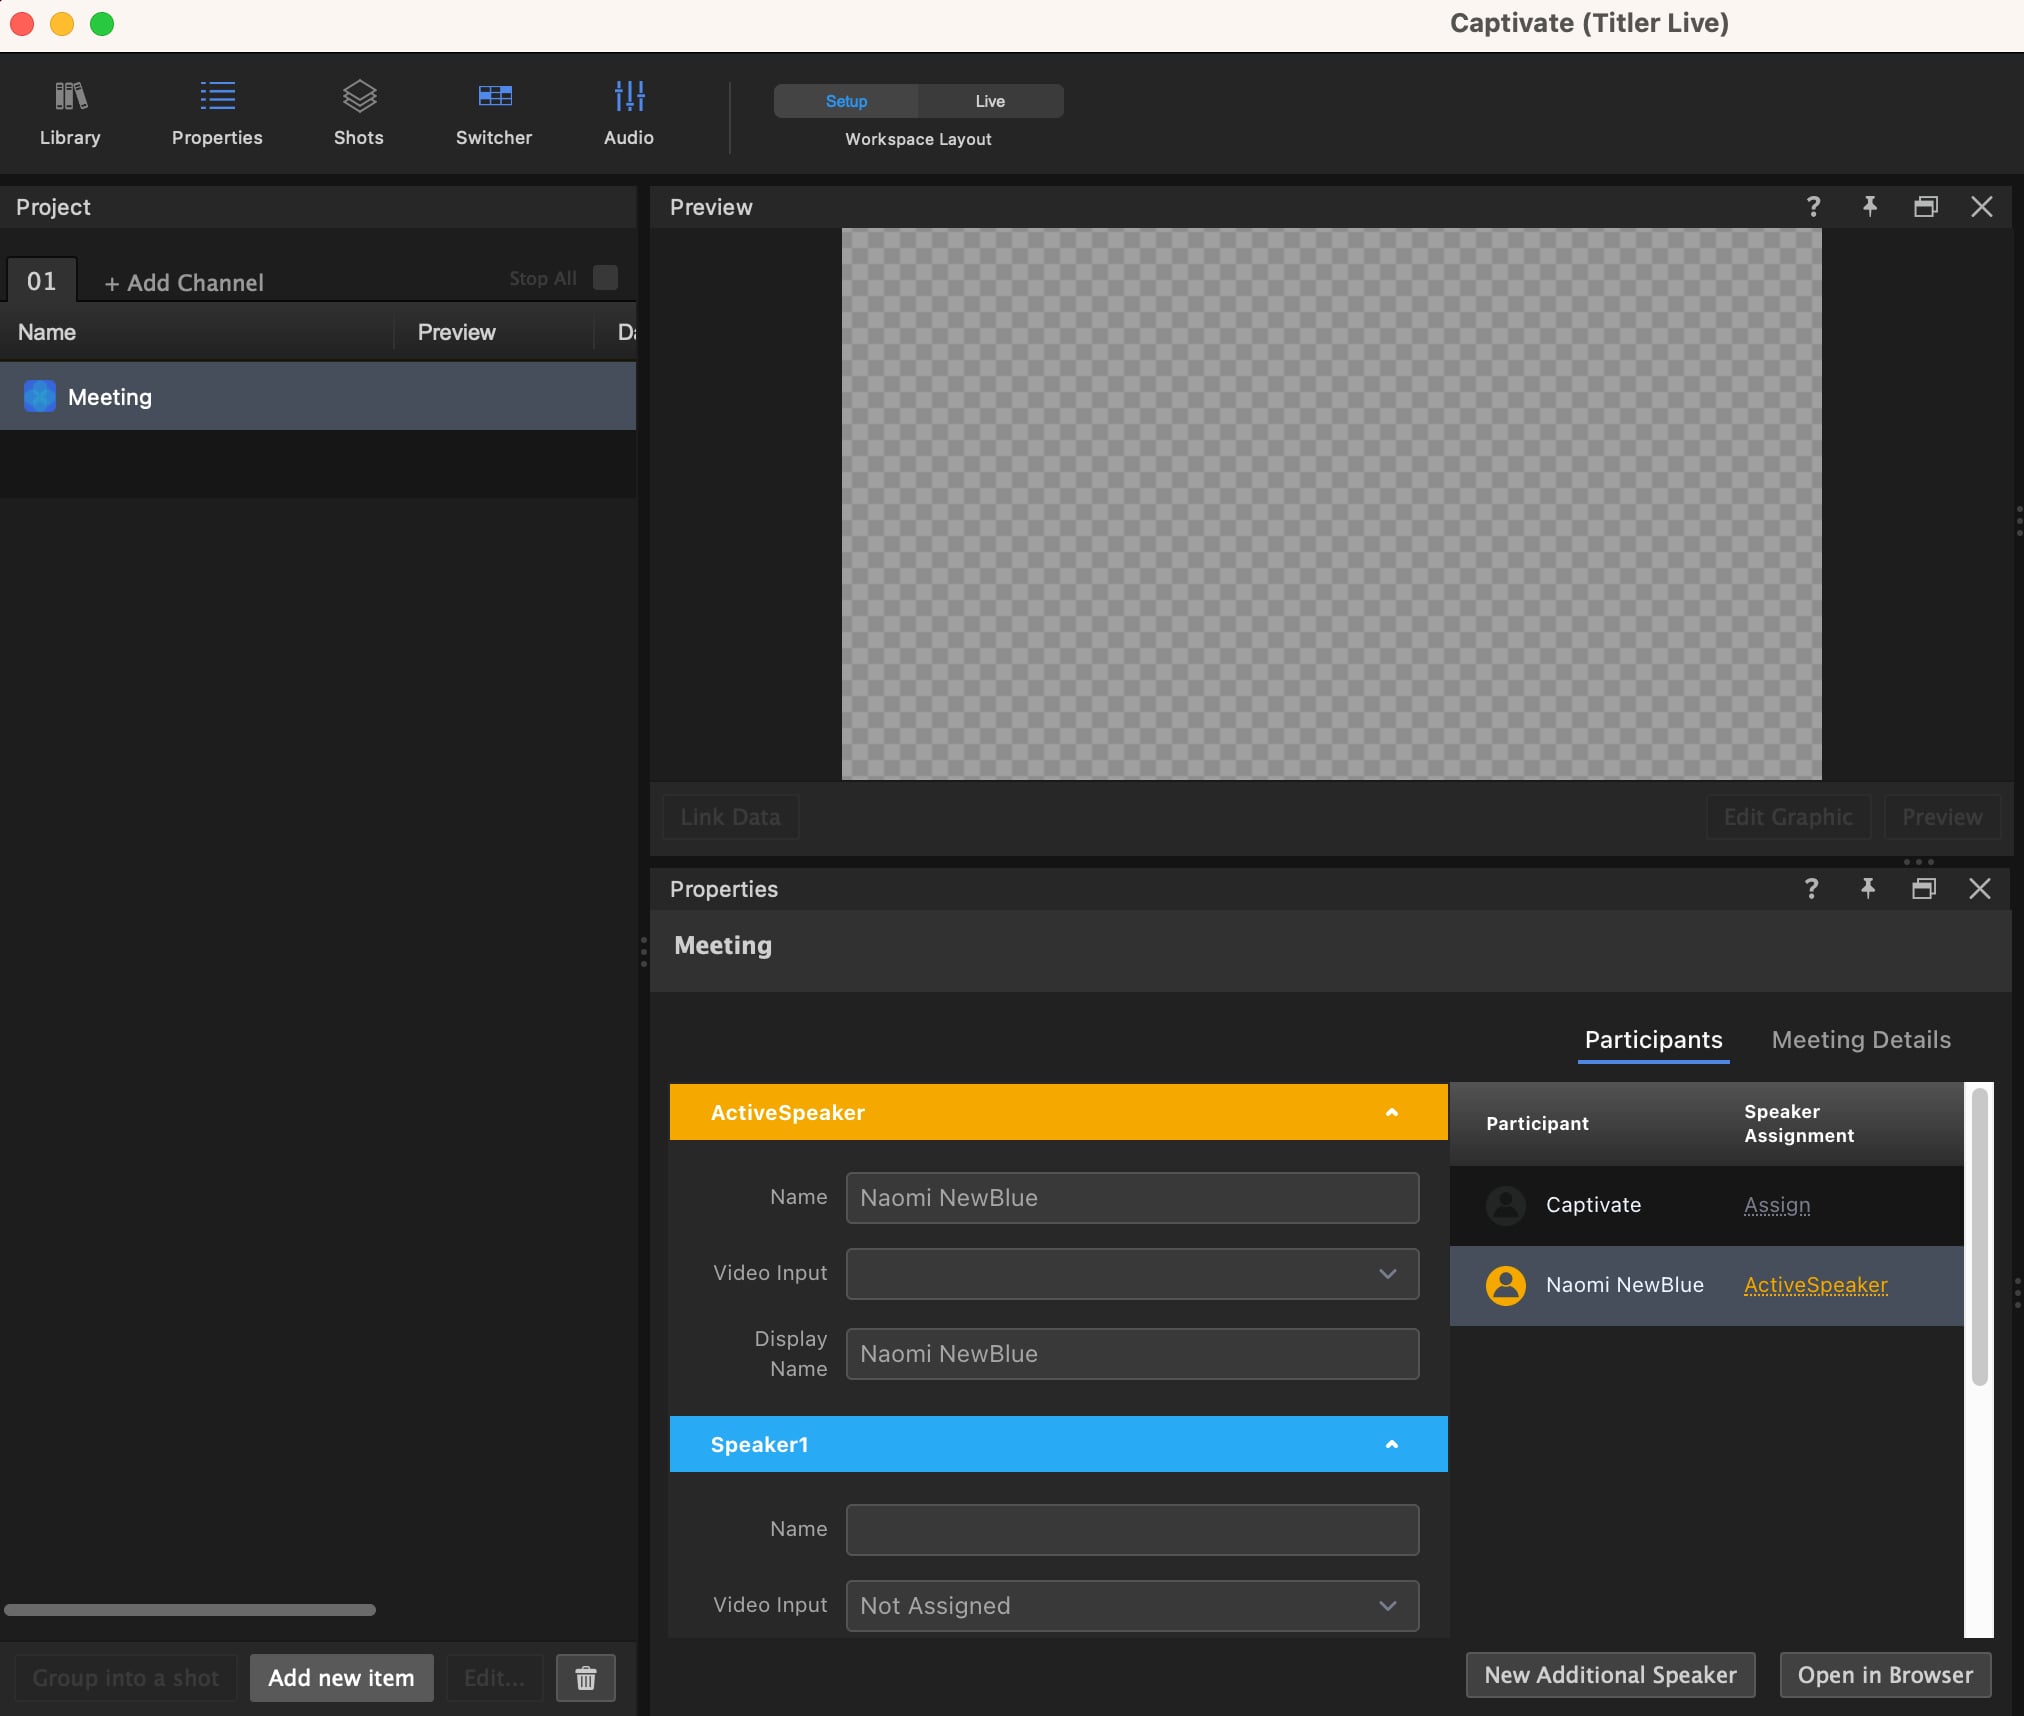
Task: Click the Add new item button
Action: [341, 1678]
